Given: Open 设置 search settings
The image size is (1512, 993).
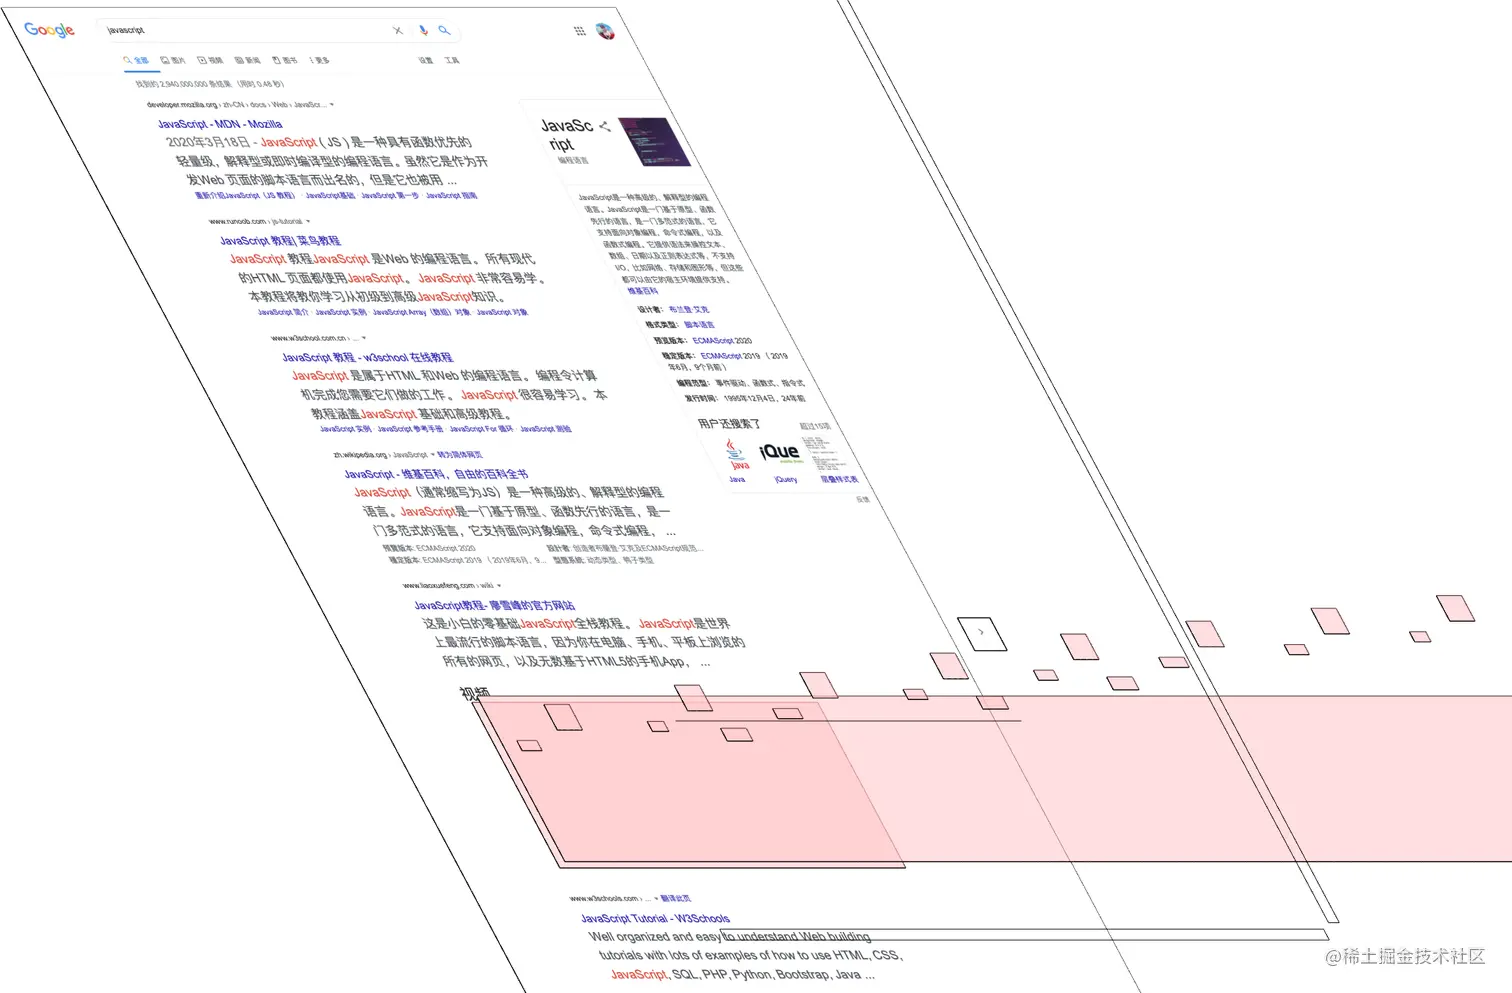Looking at the screenshot, I should [x=426, y=60].
